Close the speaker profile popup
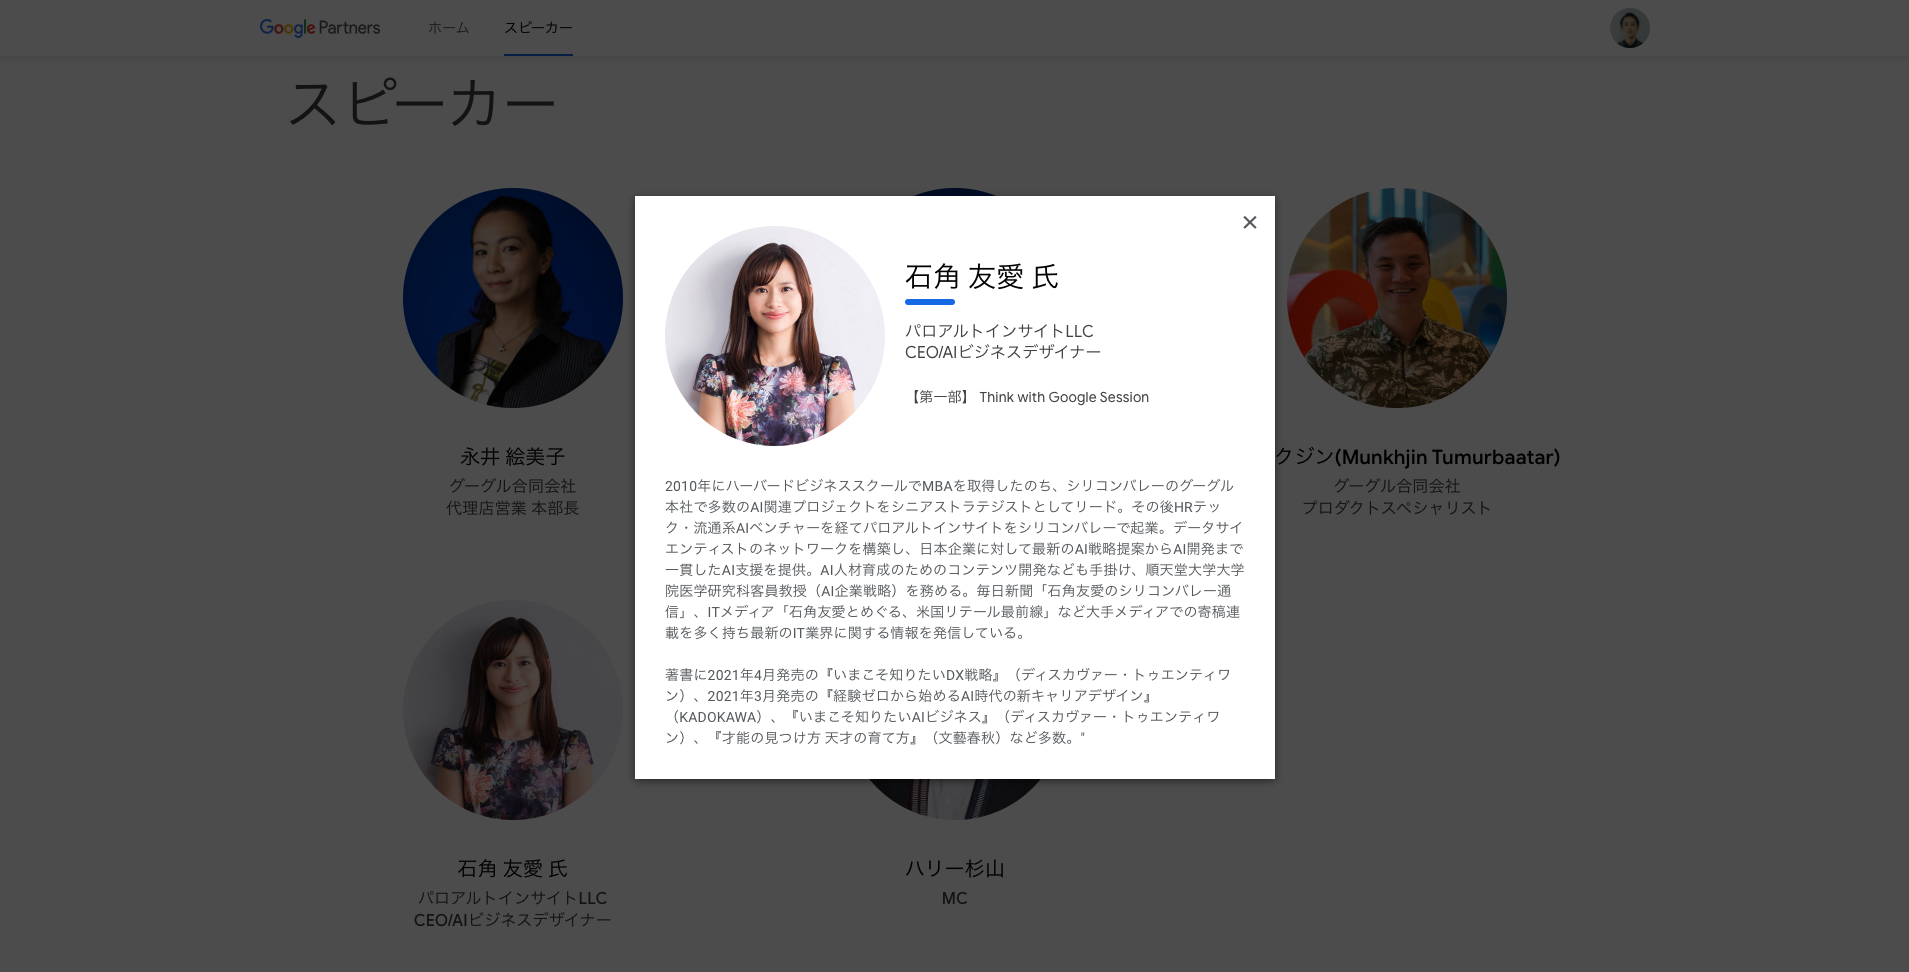The image size is (1909, 972). [1249, 222]
